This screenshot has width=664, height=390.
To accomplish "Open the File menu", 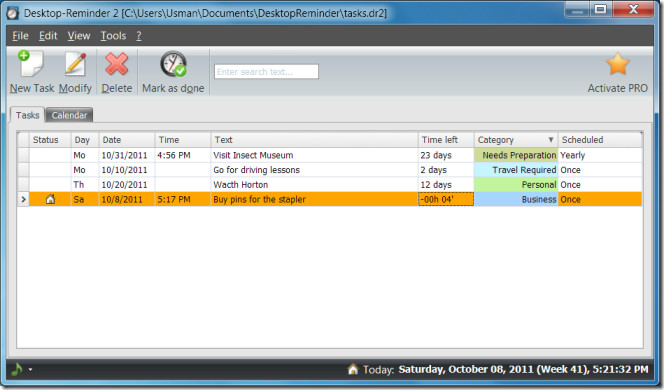I will (20, 36).
